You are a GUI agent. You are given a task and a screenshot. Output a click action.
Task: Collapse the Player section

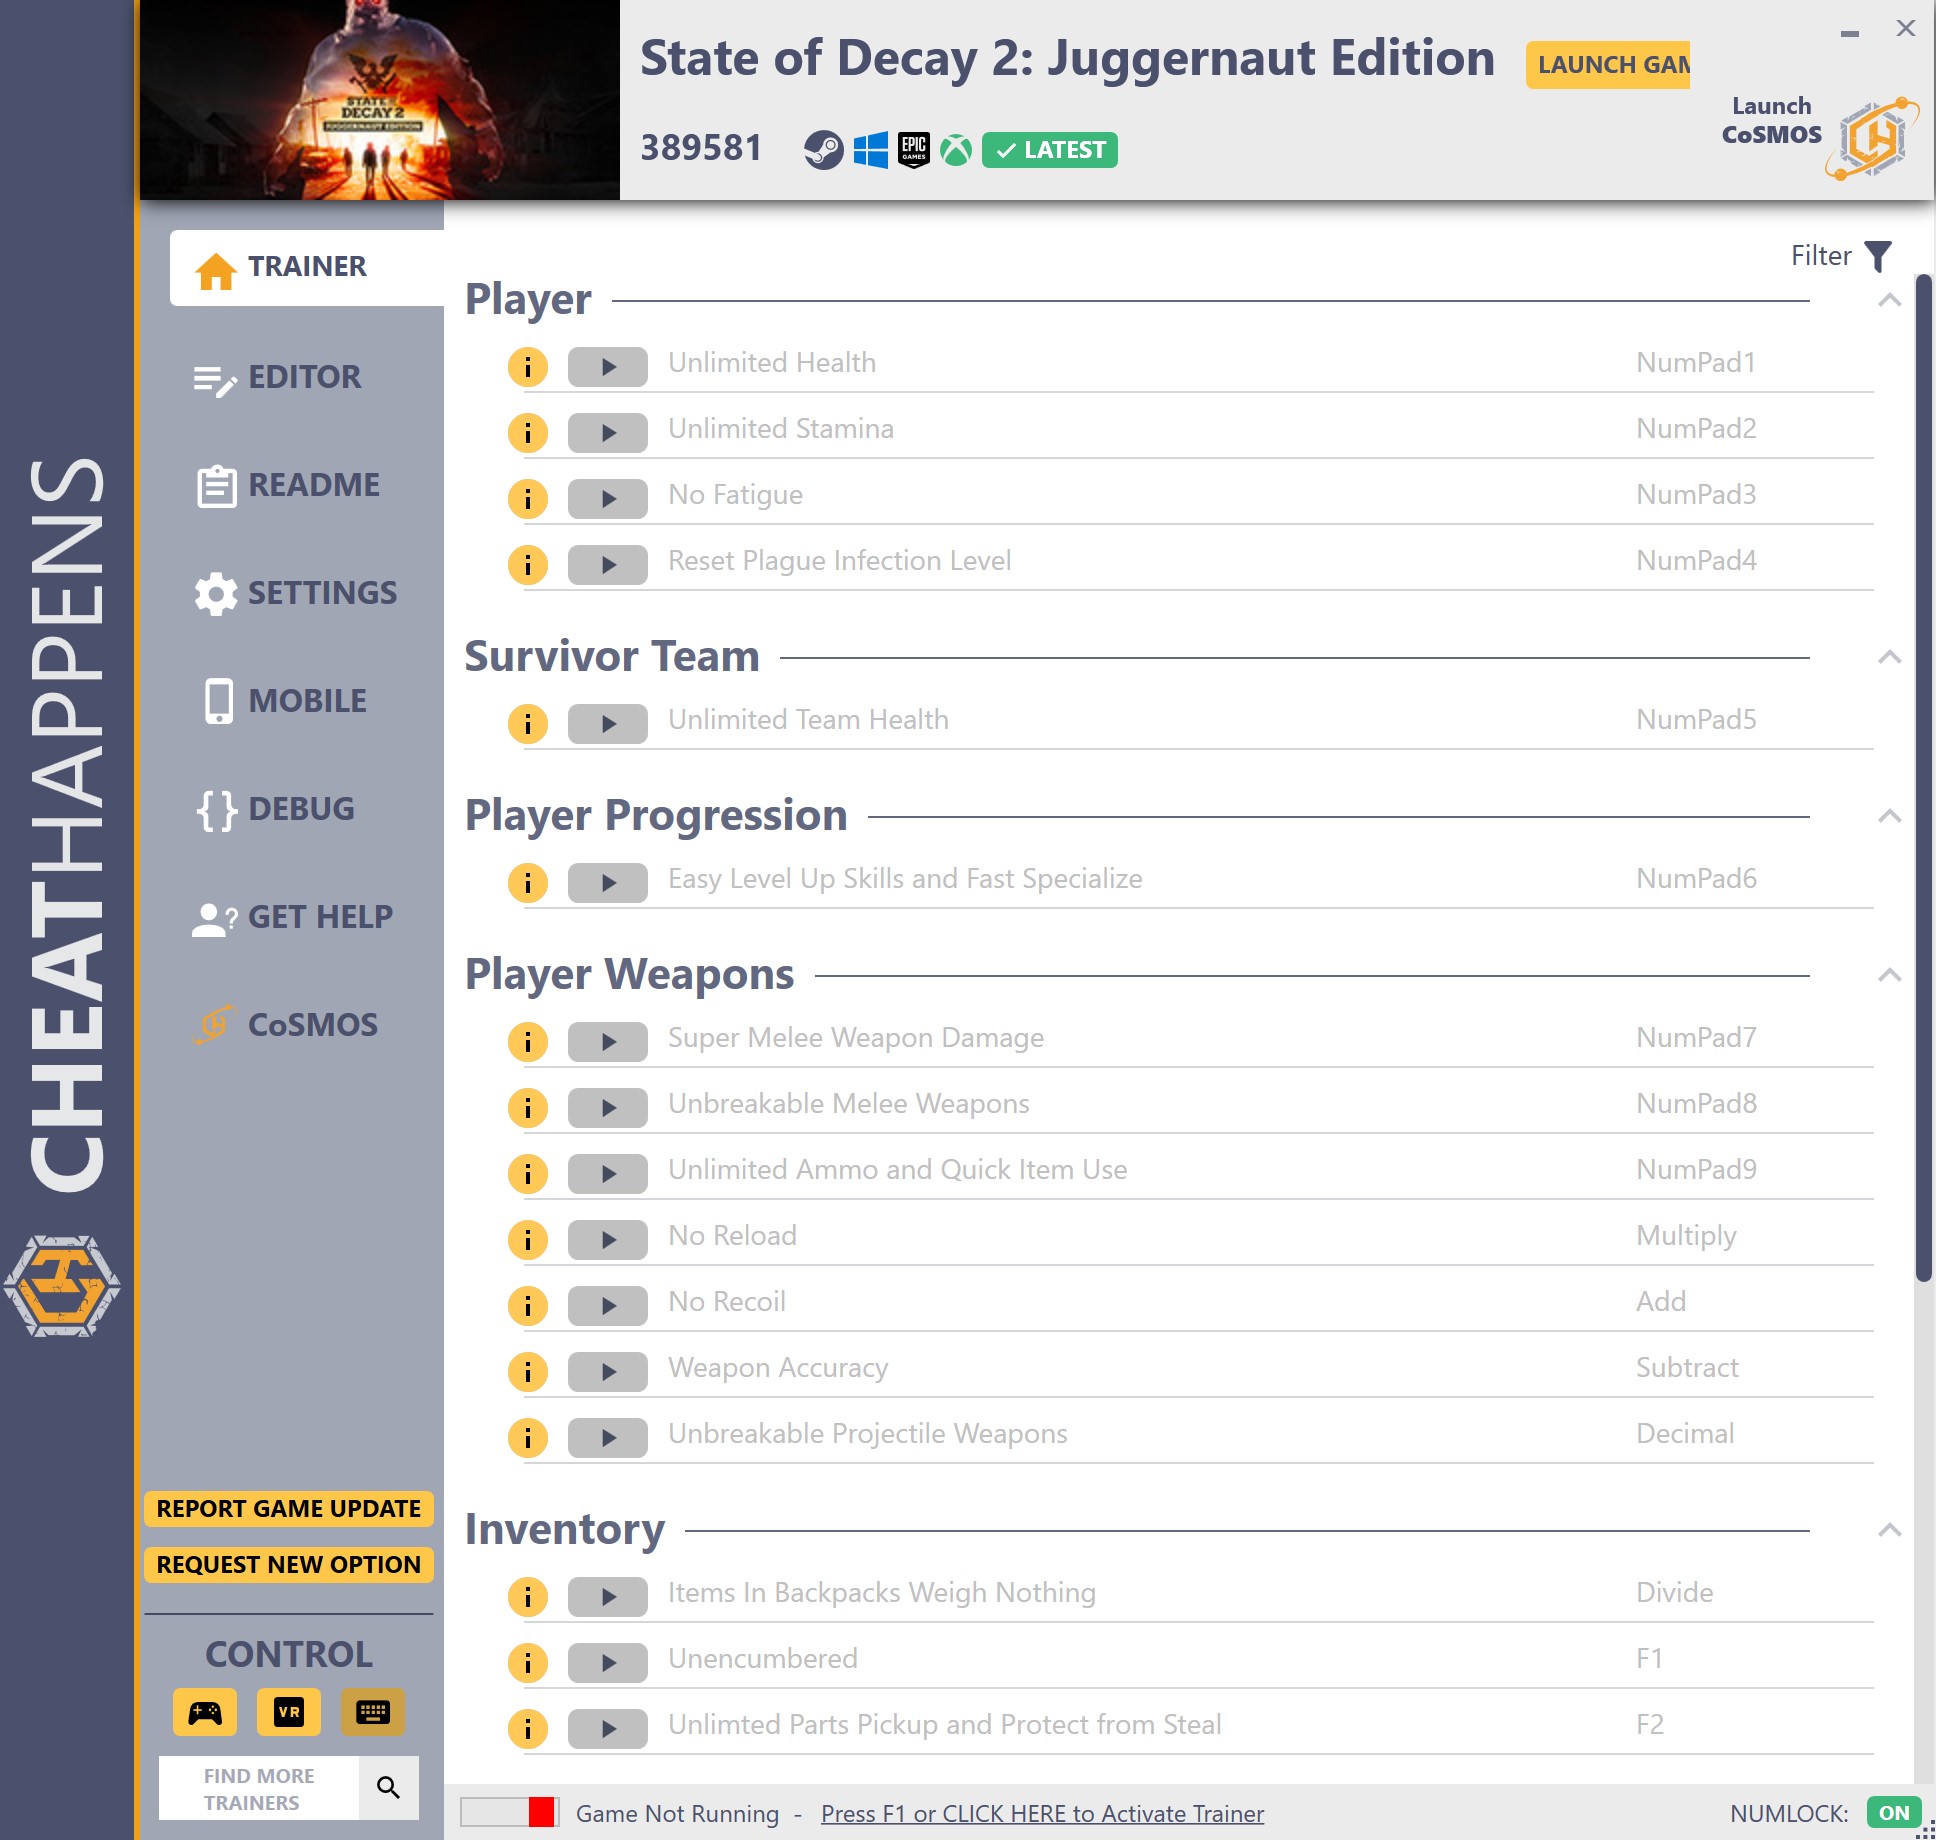pos(1889,297)
